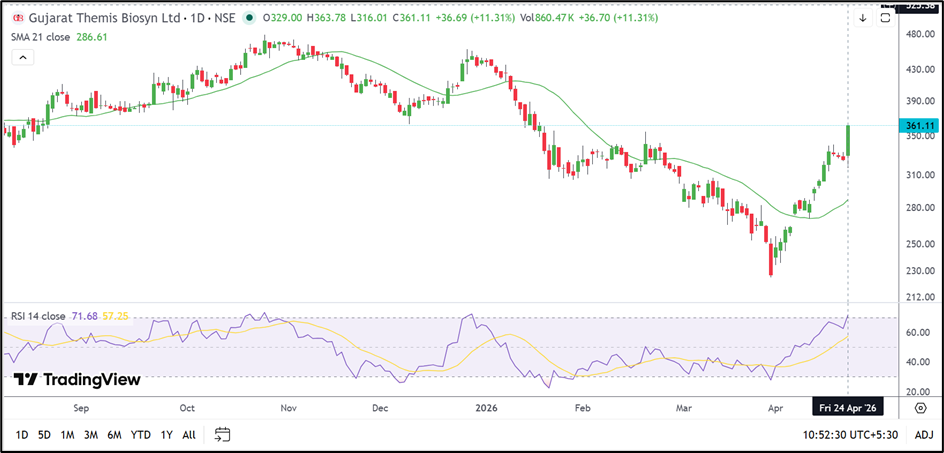944x453 pixels.
Task: Switch to the 1M range
Action: tap(67, 434)
